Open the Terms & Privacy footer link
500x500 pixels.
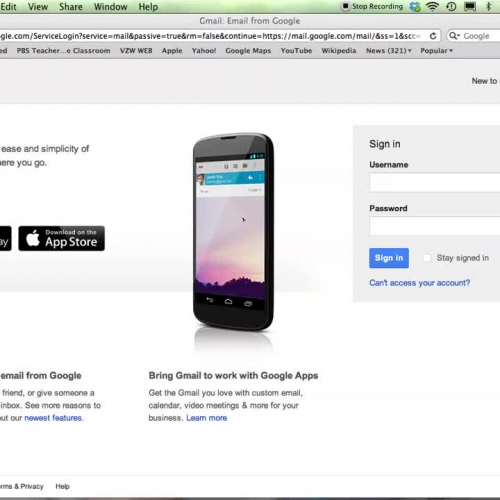point(22,486)
